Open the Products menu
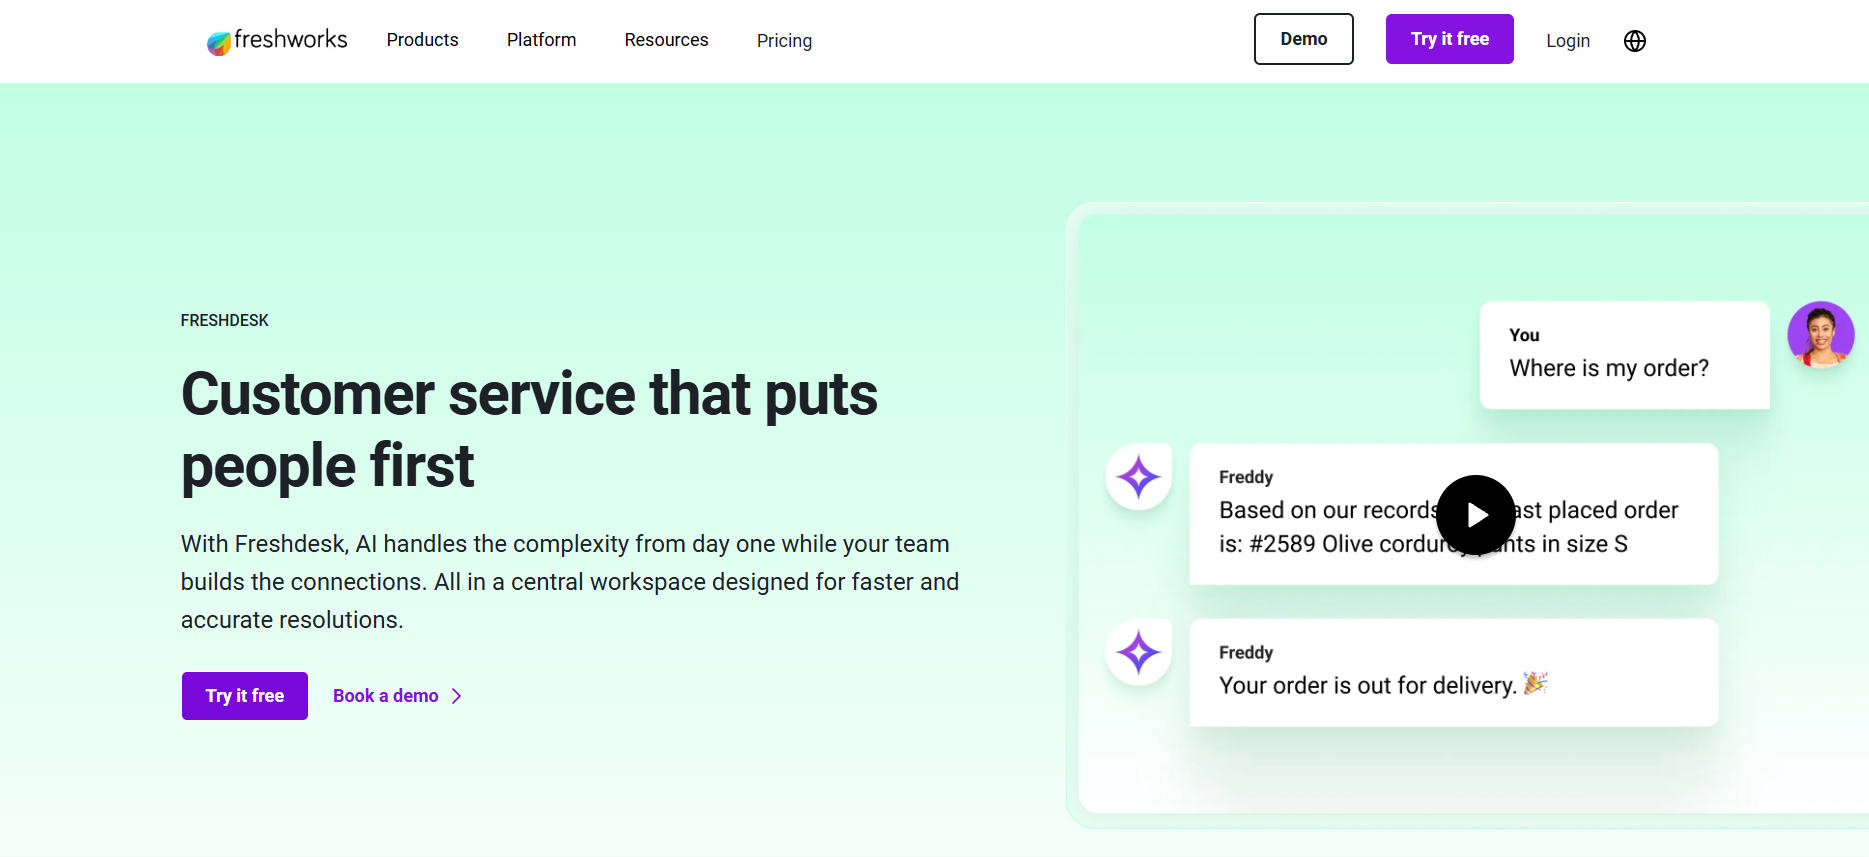Image resolution: width=1869 pixels, height=857 pixels. (422, 40)
